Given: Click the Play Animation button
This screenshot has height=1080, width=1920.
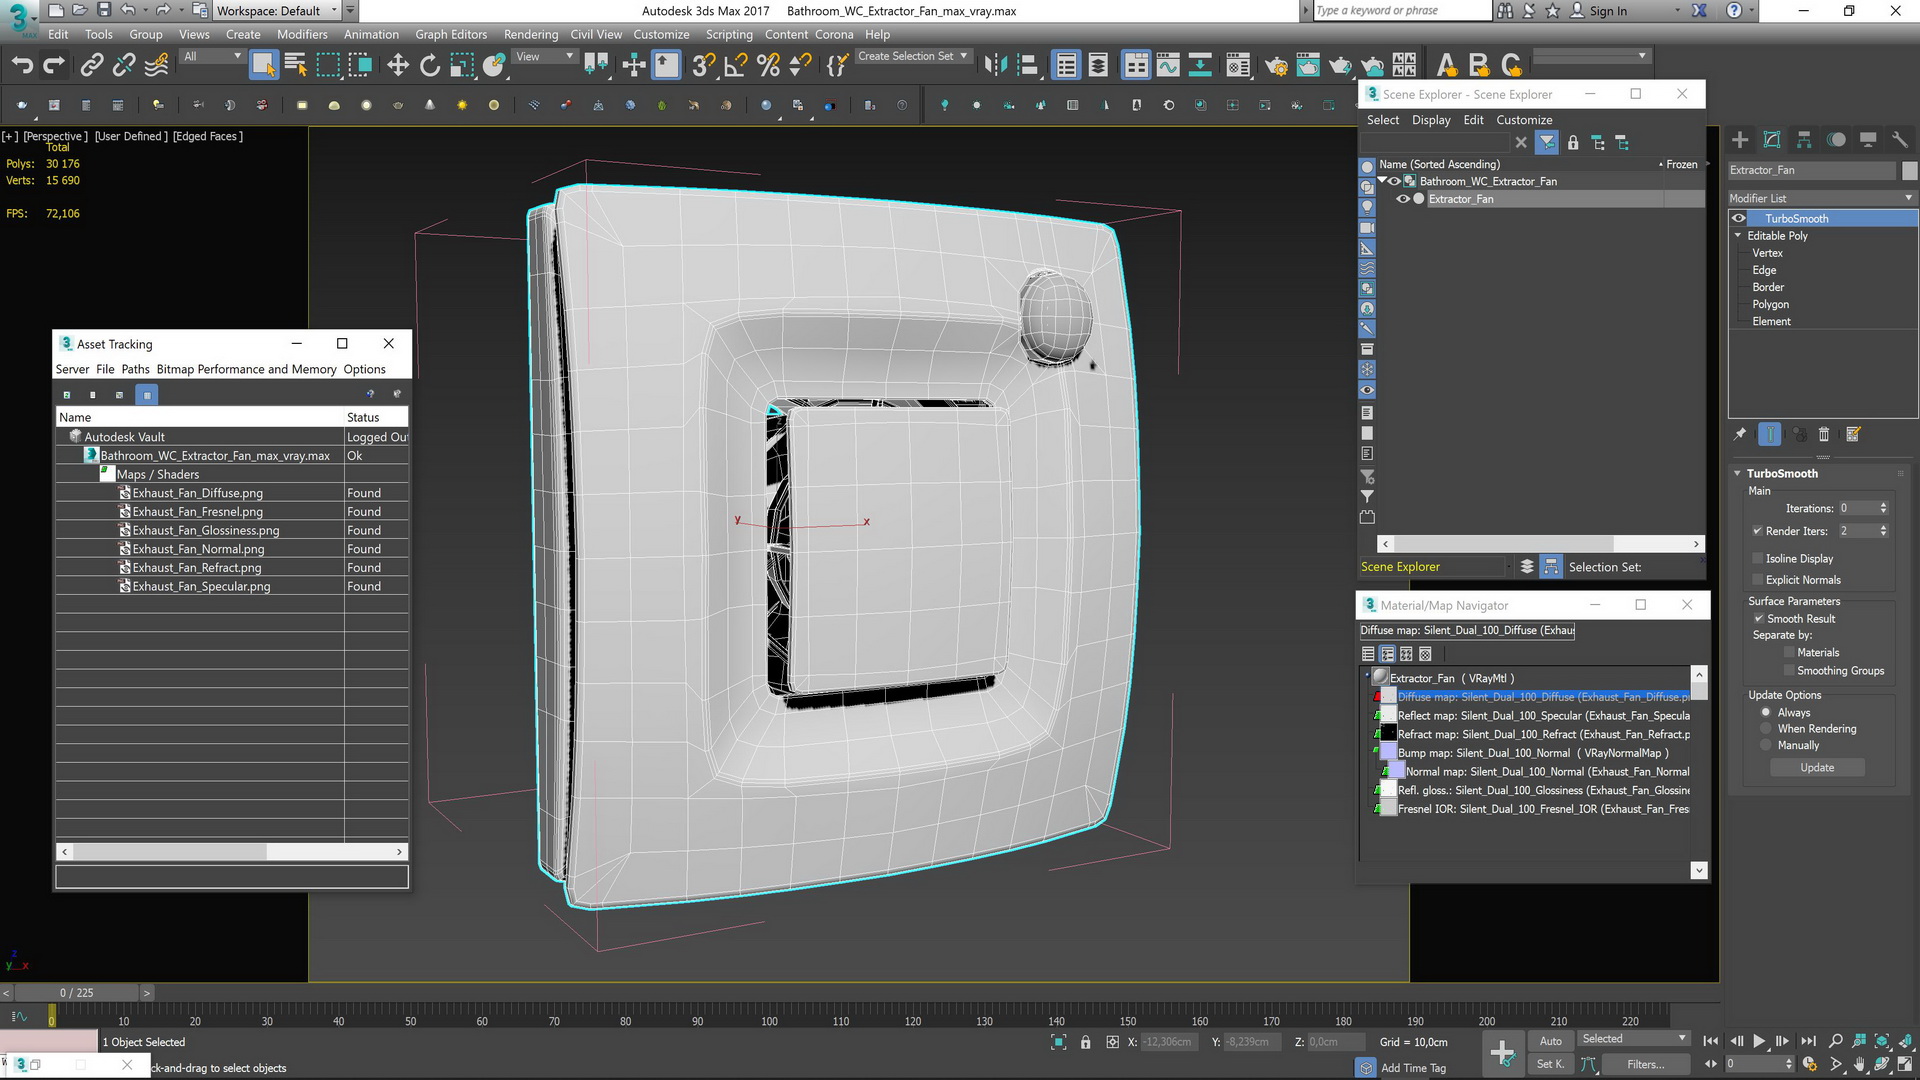Looking at the screenshot, I should click(1759, 1041).
